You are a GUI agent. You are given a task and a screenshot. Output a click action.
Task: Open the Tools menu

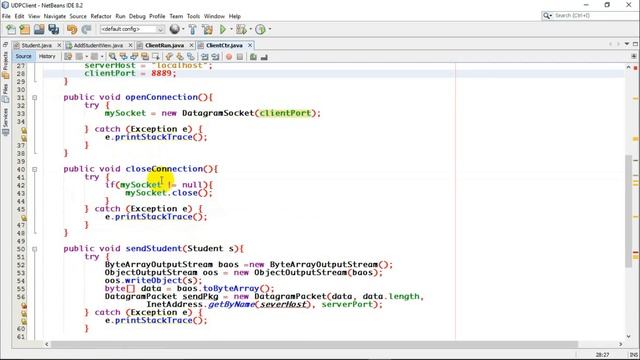tap(193, 16)
